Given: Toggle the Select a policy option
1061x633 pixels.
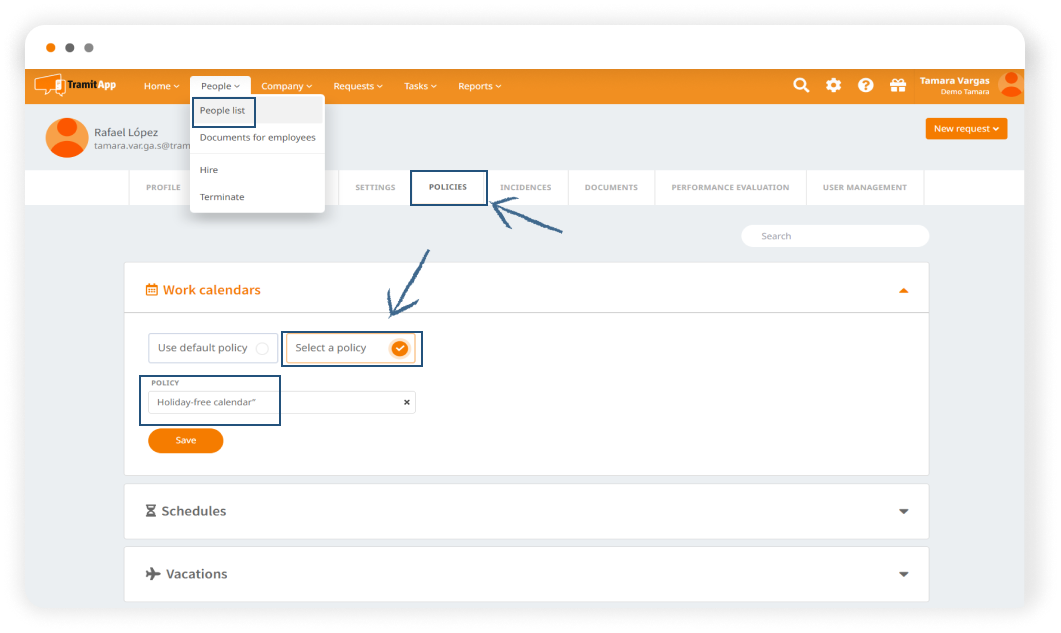Looking at the screenshot, I should [399, 348].
